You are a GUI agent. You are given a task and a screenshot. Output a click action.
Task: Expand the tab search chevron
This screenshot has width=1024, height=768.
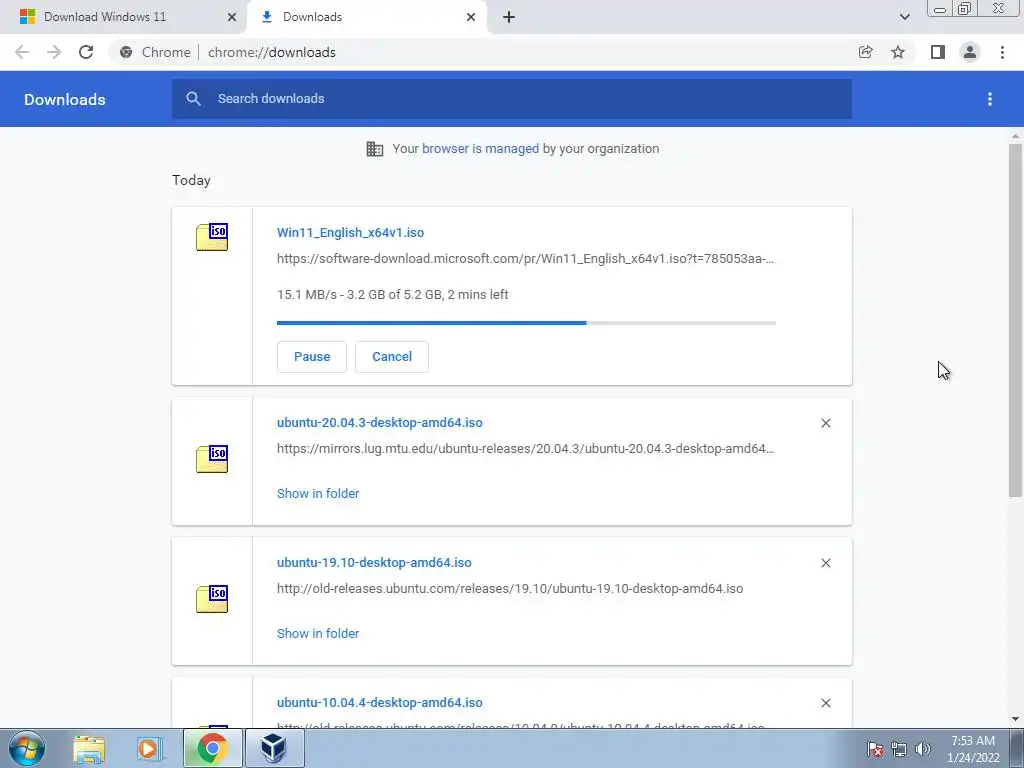point(904,17)
